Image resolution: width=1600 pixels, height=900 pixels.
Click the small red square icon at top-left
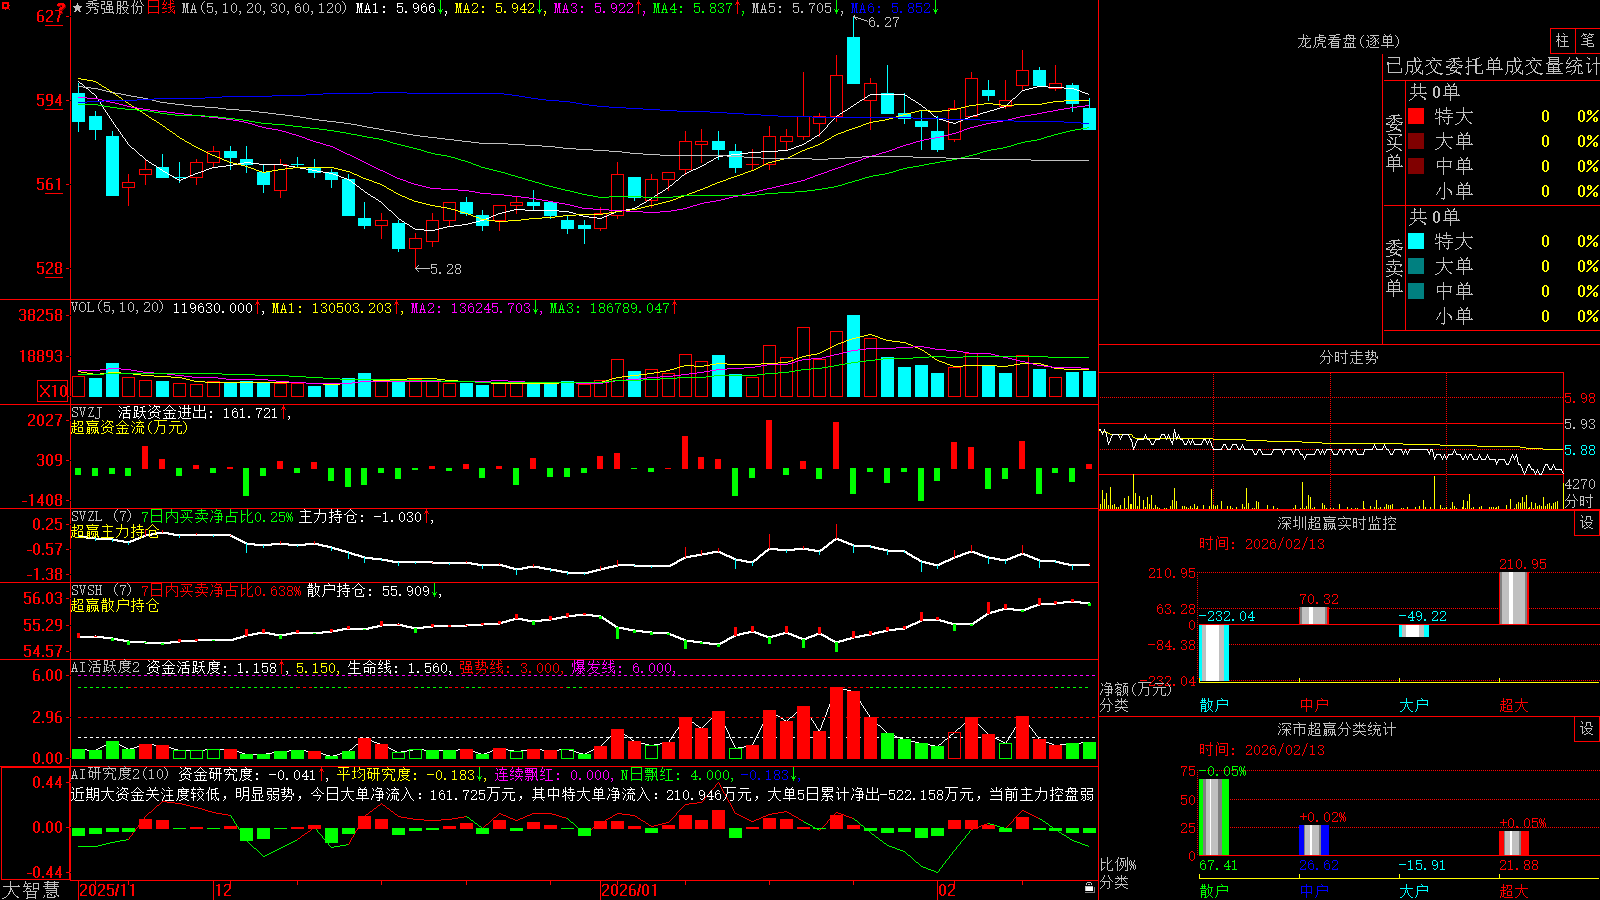[5, 5]
